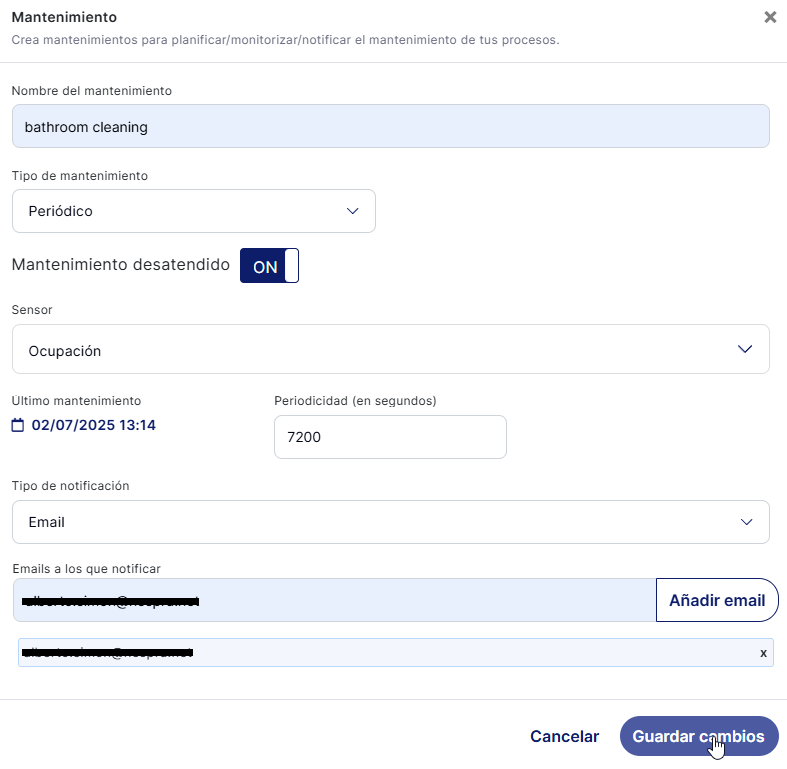
Task: Click the Nombre del mantenimiento label
Action: coord(92,91)
